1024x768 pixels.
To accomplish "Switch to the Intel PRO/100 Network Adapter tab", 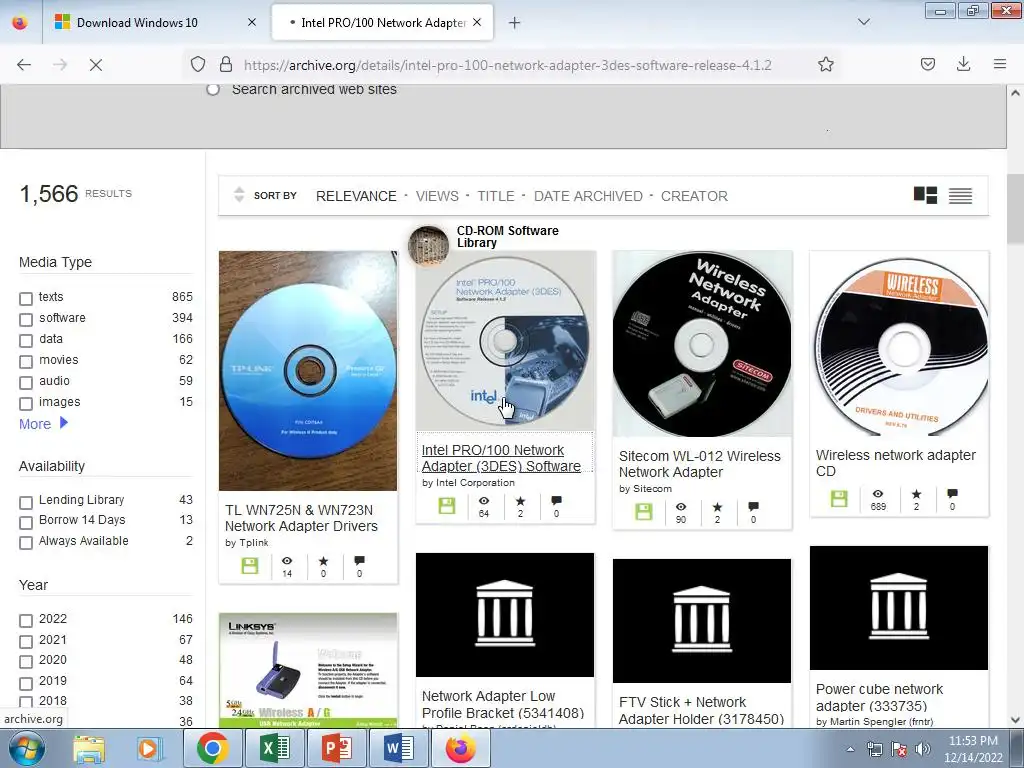I will (x=382, y=22).
